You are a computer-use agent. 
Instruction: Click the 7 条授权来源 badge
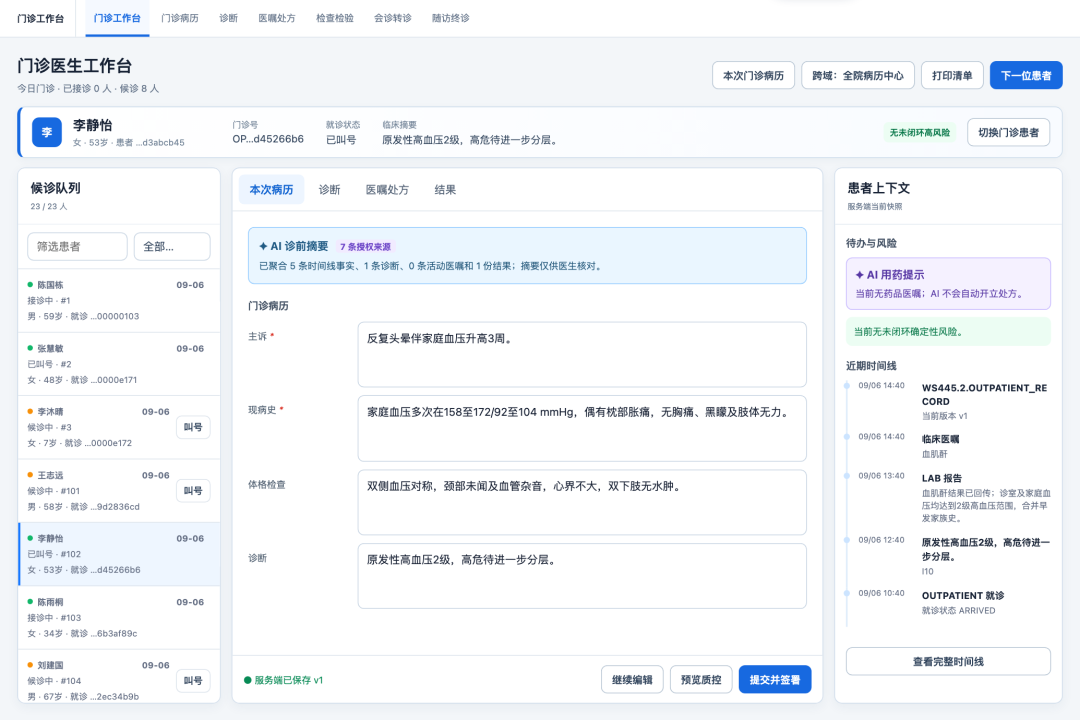pyautogui.click(x=365, y=247)
